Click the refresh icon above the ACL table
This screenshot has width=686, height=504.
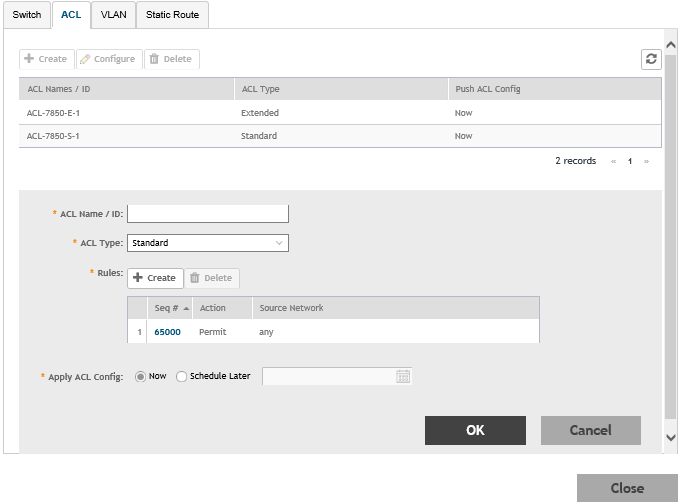(651, 59)
